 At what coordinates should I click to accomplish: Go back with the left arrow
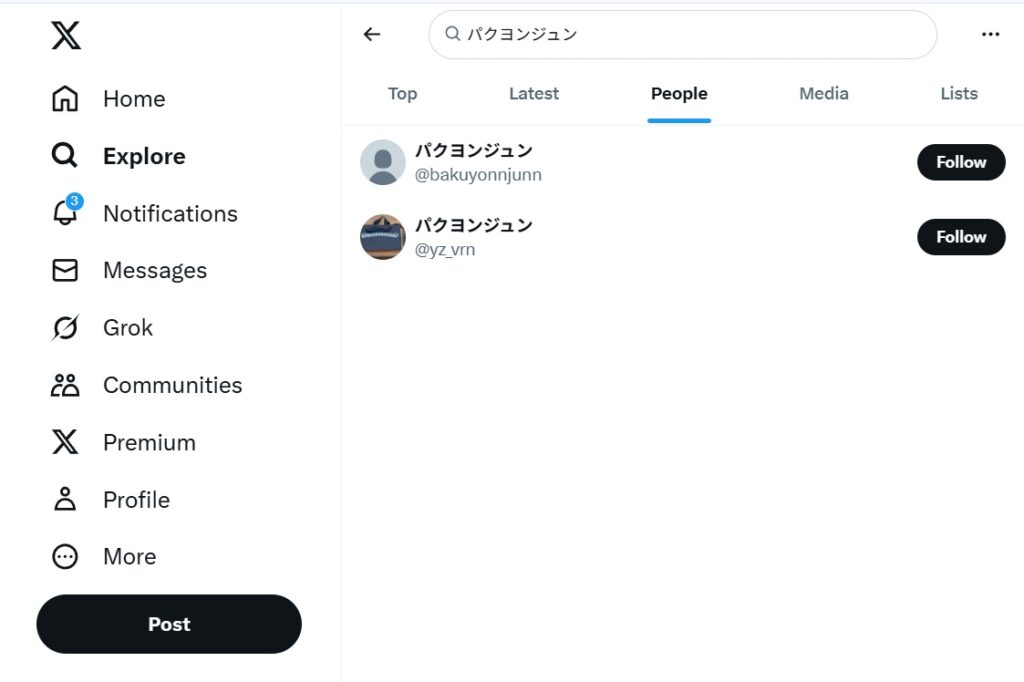coord(372,34)
